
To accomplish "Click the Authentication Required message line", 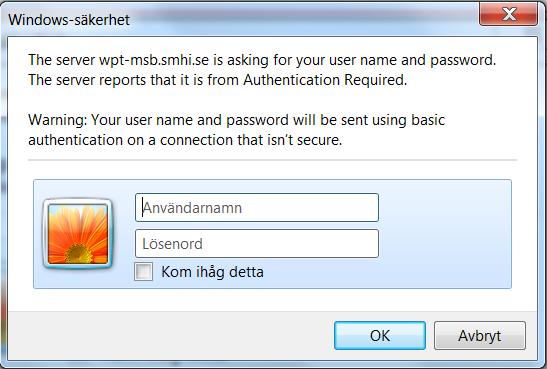I will click(217, 80).
